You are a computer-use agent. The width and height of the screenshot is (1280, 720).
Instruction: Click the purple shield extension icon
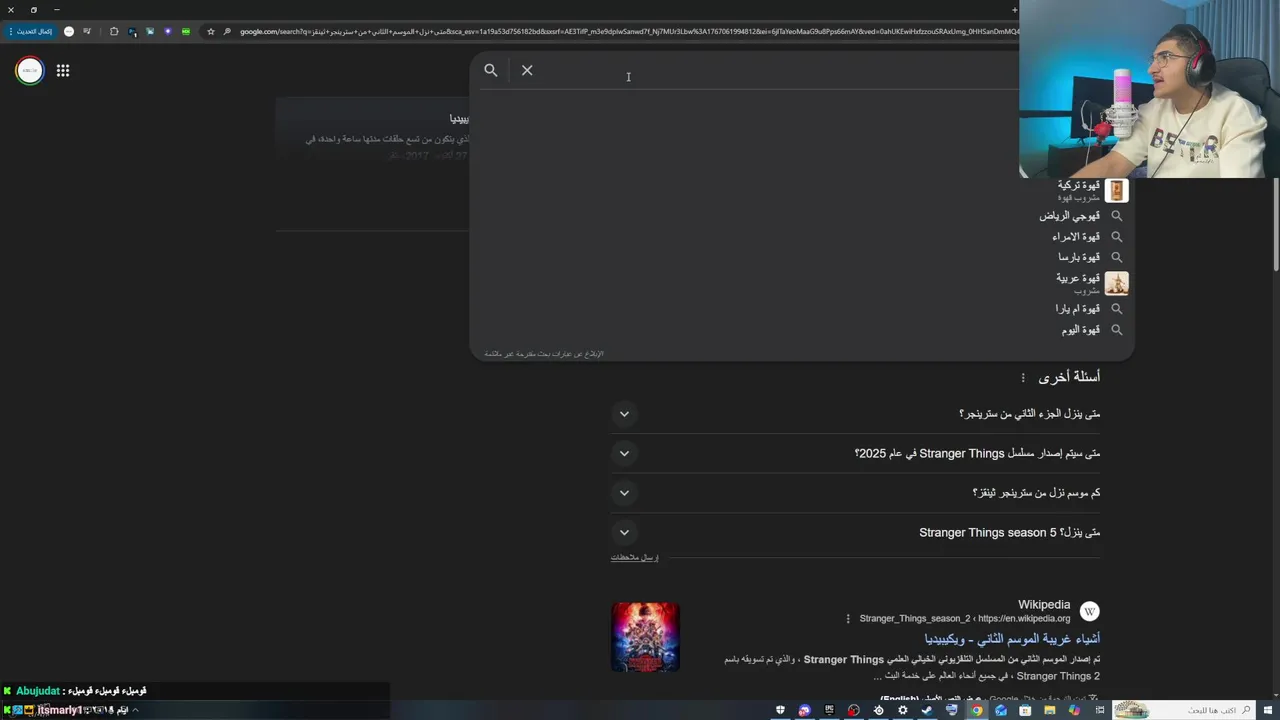coord(168,32)
